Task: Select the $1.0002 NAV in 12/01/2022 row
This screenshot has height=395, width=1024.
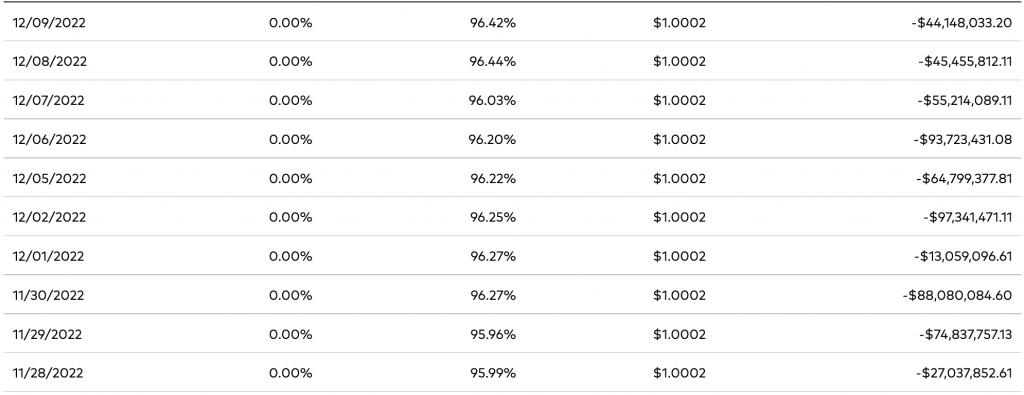Action: pyautogui.click(x=679, y=257)
